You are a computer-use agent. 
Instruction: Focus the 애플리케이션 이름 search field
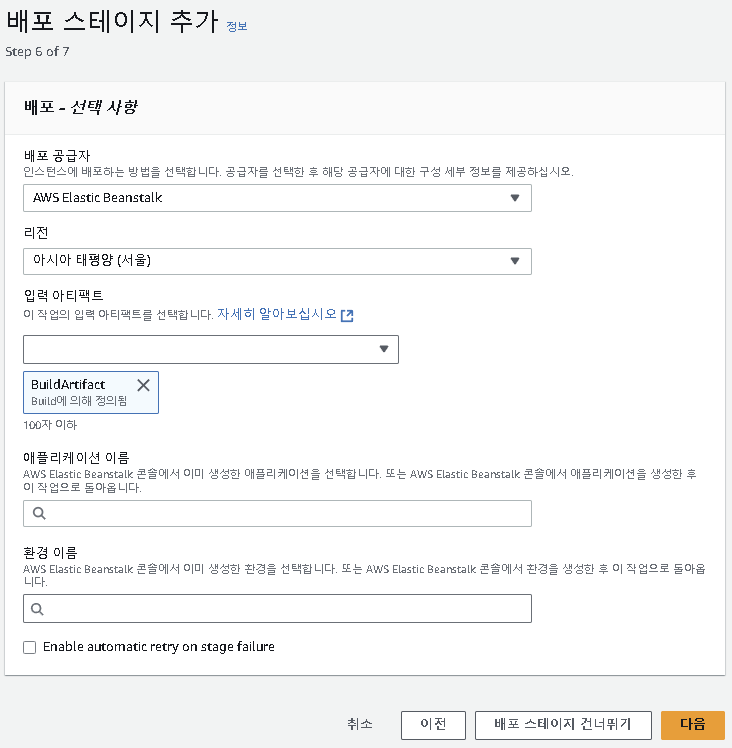[x=277, y=513]
